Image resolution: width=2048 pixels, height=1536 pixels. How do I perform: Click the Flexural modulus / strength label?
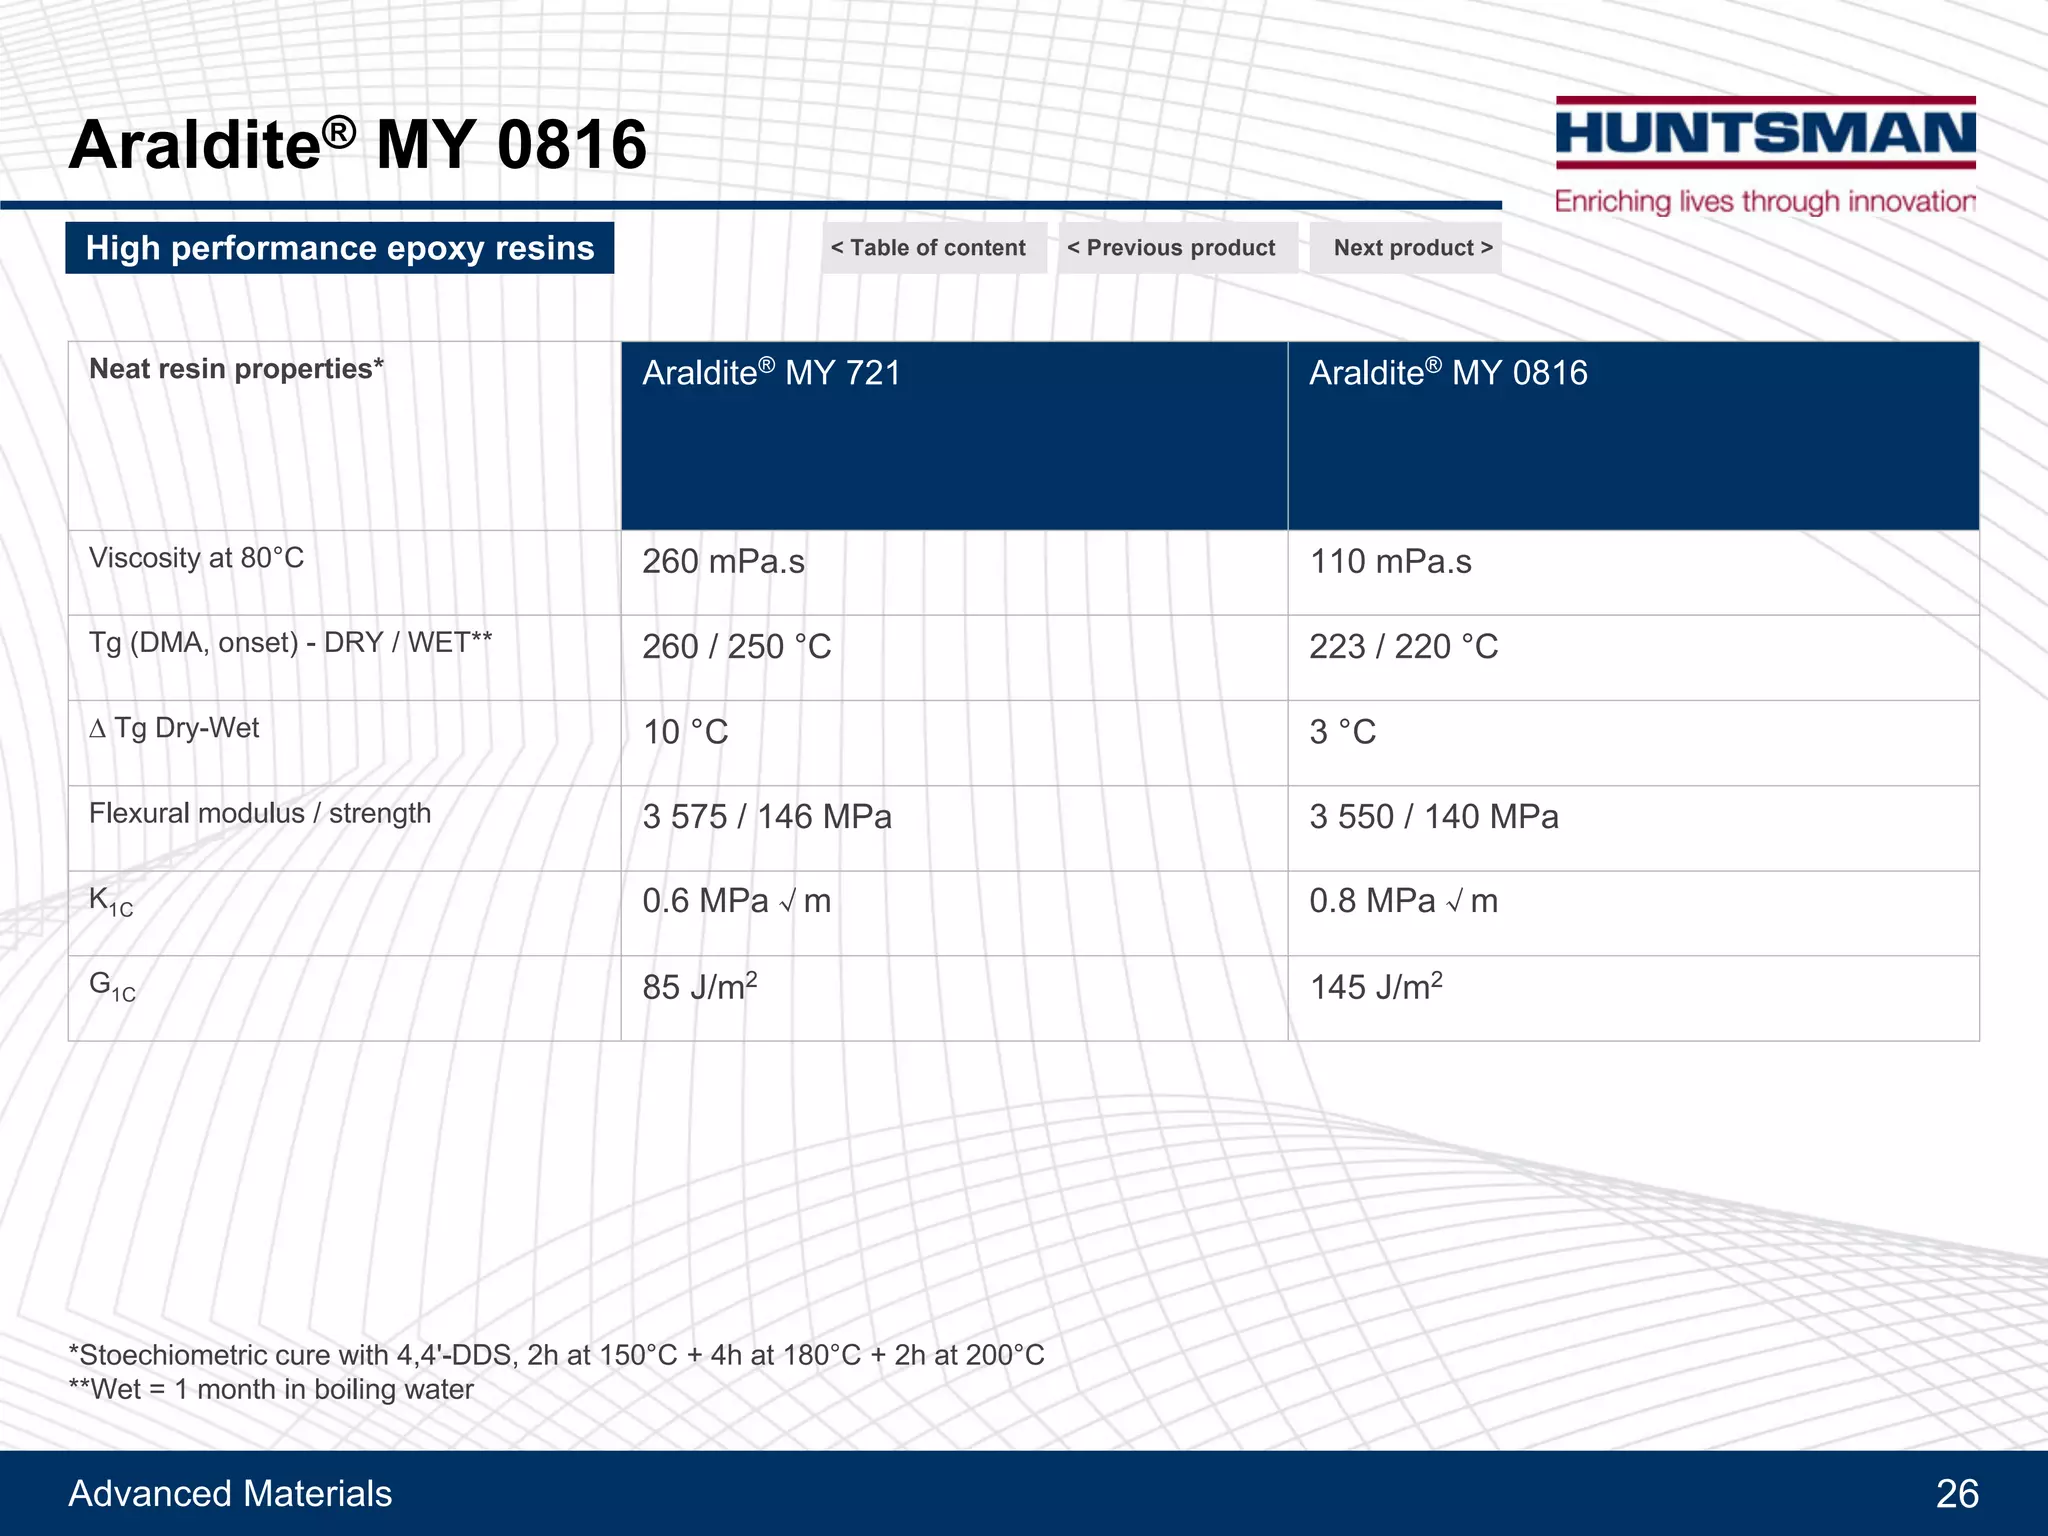260,814
